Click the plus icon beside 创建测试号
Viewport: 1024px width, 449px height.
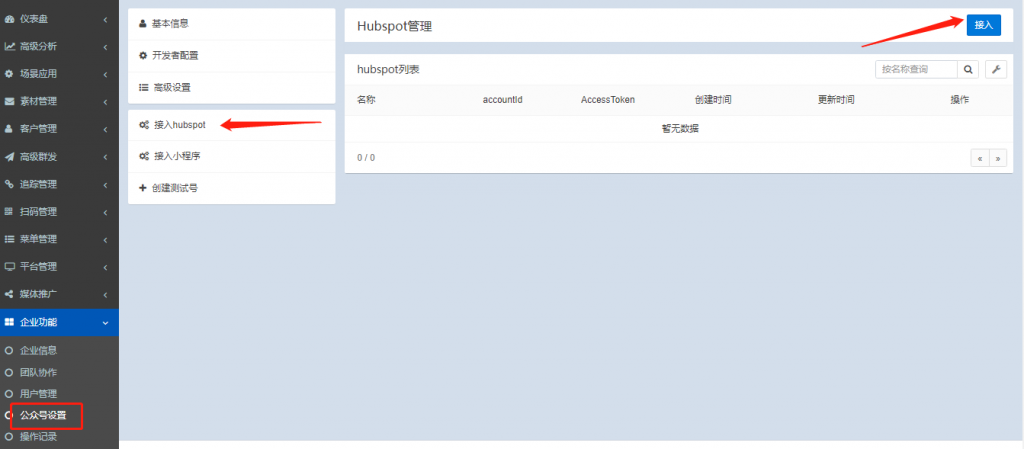(x=143, y=188)
